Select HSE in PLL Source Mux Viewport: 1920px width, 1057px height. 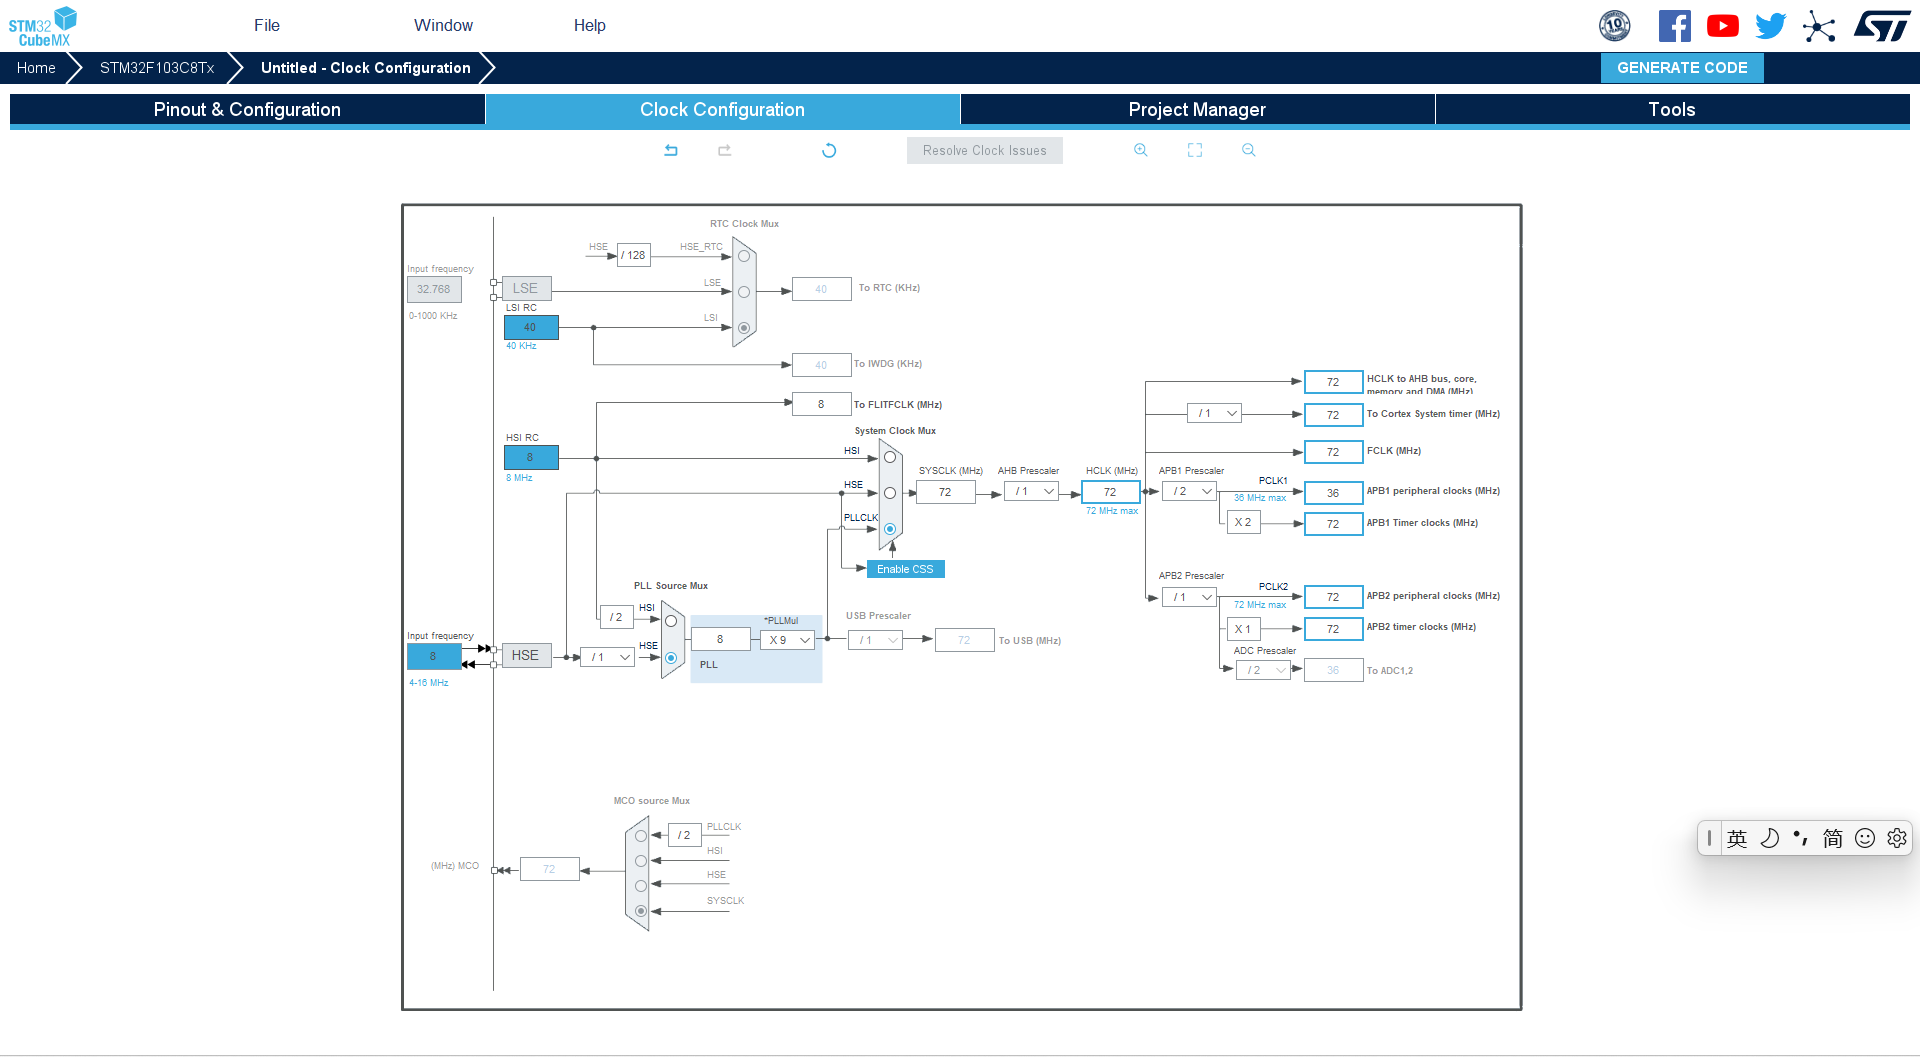click(671, 658)
